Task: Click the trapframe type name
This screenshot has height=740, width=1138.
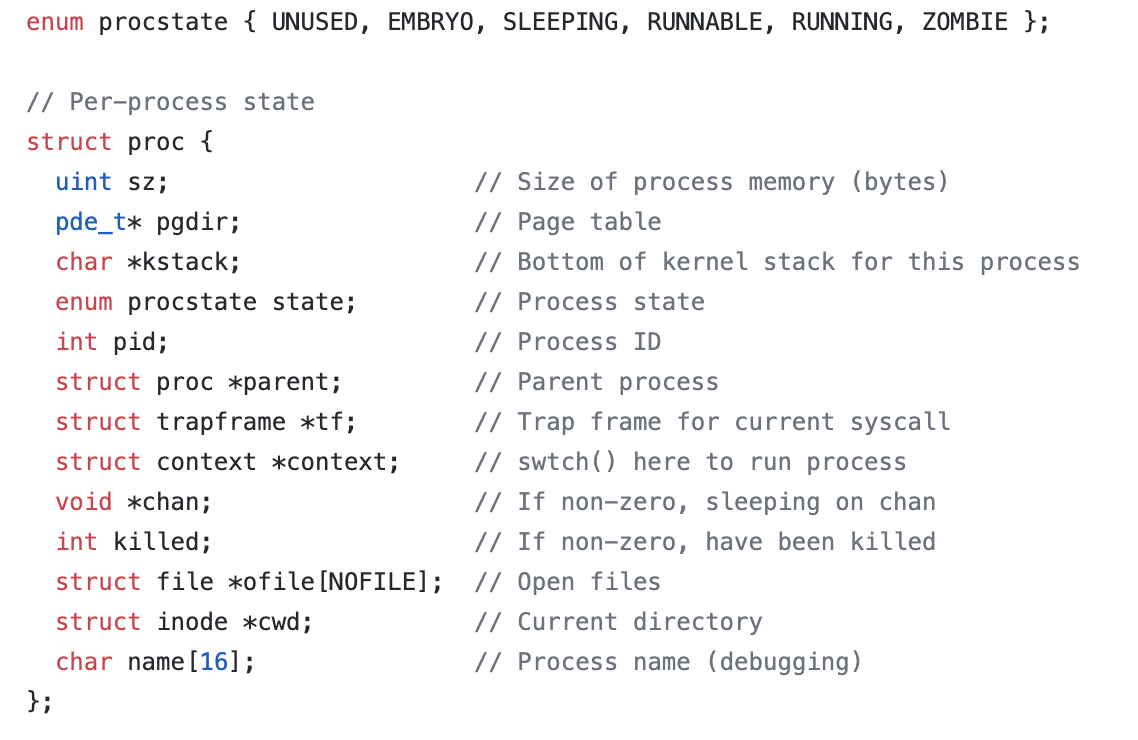Action: tap(221, 422)
